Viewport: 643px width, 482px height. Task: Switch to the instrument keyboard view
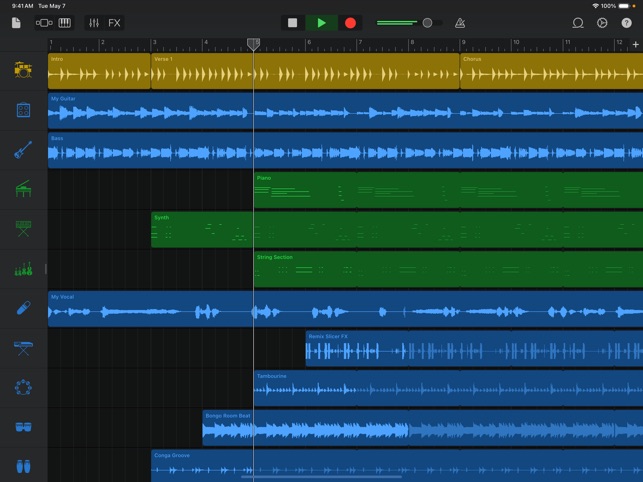coord(65,23)
